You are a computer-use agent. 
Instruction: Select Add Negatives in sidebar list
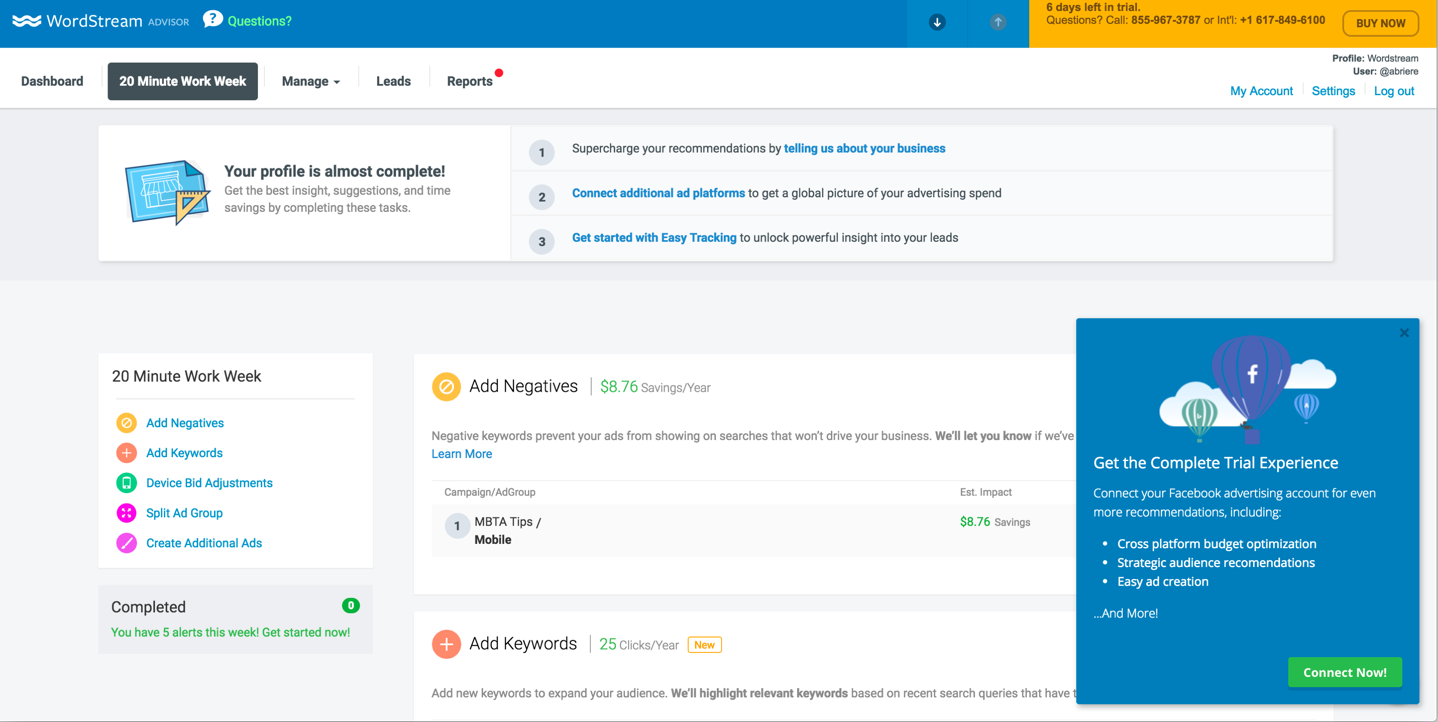click(185, 423)
